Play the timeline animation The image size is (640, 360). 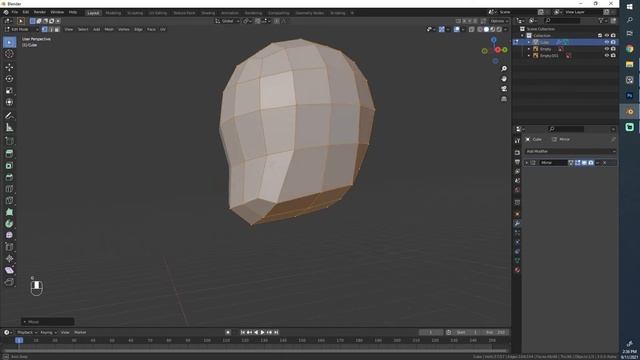point(262,332)
